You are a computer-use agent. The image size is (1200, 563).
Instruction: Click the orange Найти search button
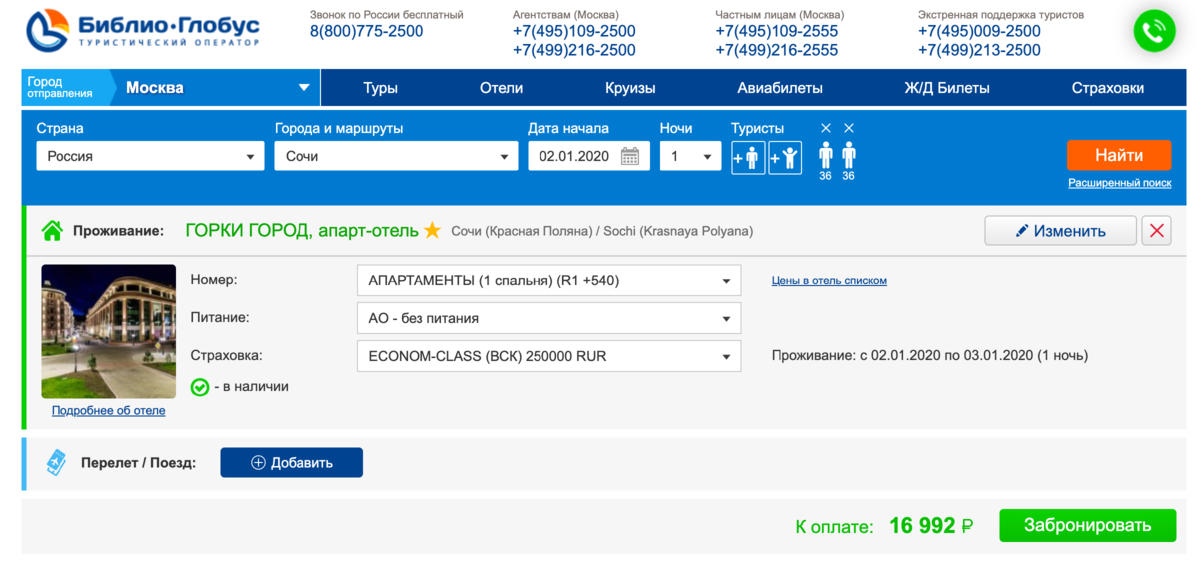[x=1119, y=156]
